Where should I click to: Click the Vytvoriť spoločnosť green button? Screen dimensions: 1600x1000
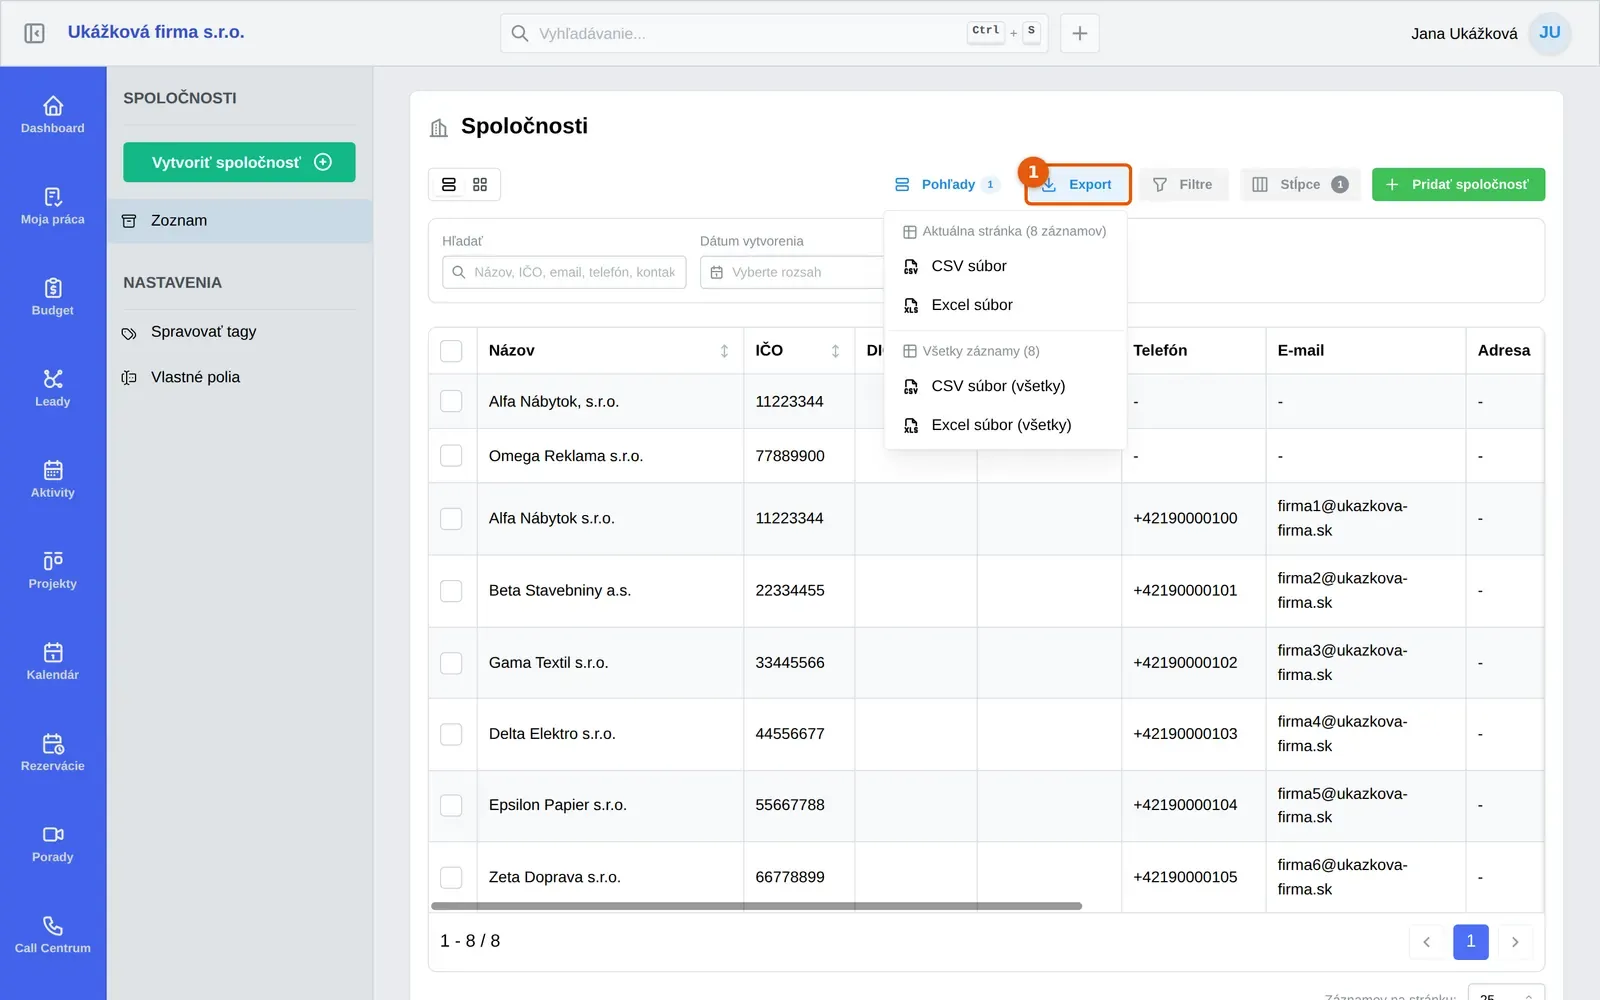[x=239, y=162]
